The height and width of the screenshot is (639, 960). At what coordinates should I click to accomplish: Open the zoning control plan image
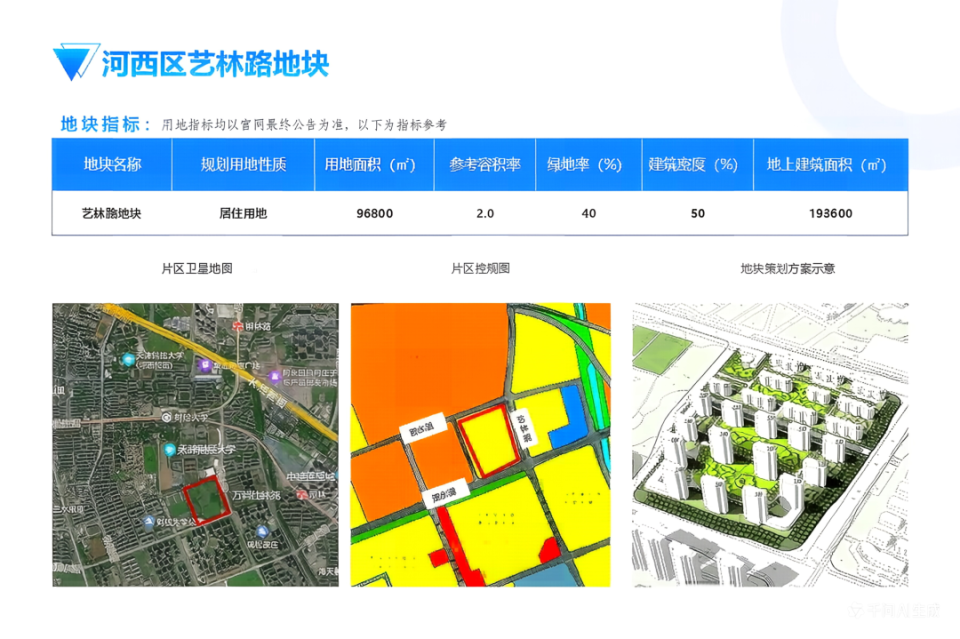pyautogui.click(x=481, y=445)
